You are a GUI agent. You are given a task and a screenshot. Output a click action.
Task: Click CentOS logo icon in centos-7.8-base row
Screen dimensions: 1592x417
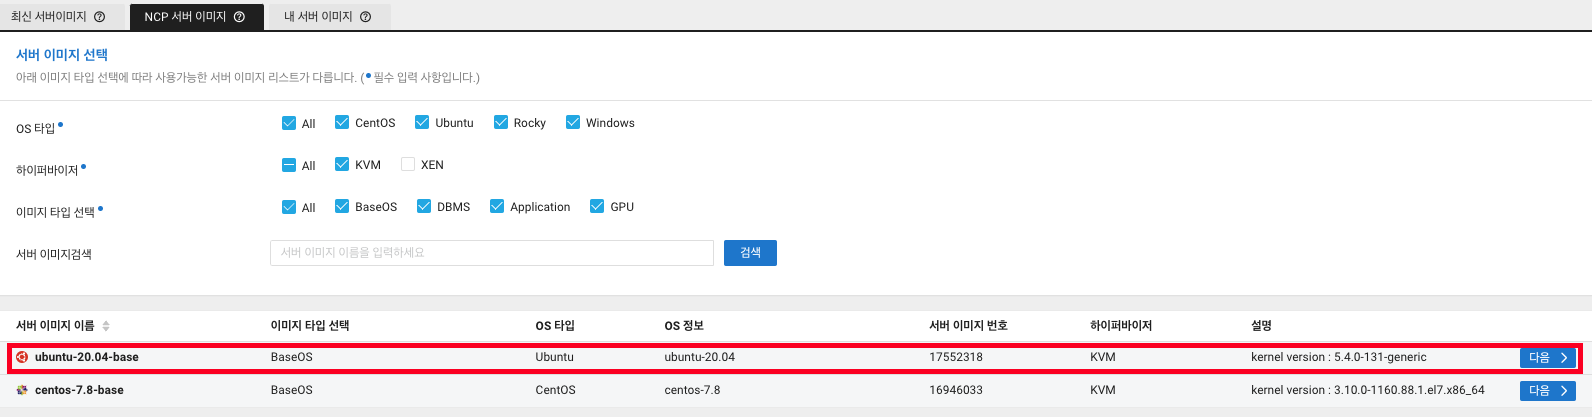click(x=23, y=390)
